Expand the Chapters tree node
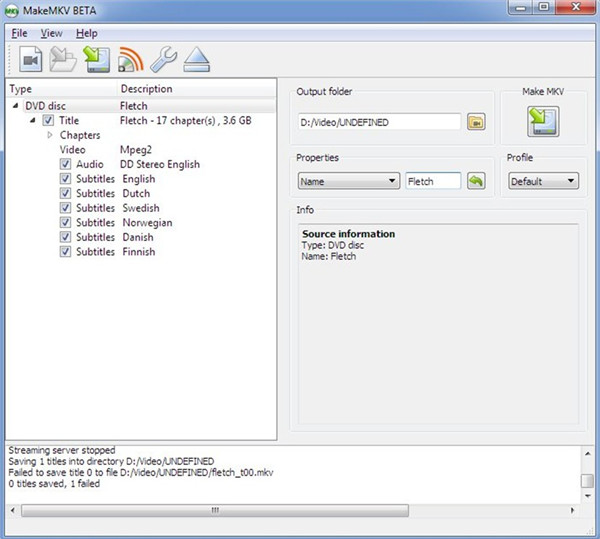The image size is (600, 539). click(50, 135)
